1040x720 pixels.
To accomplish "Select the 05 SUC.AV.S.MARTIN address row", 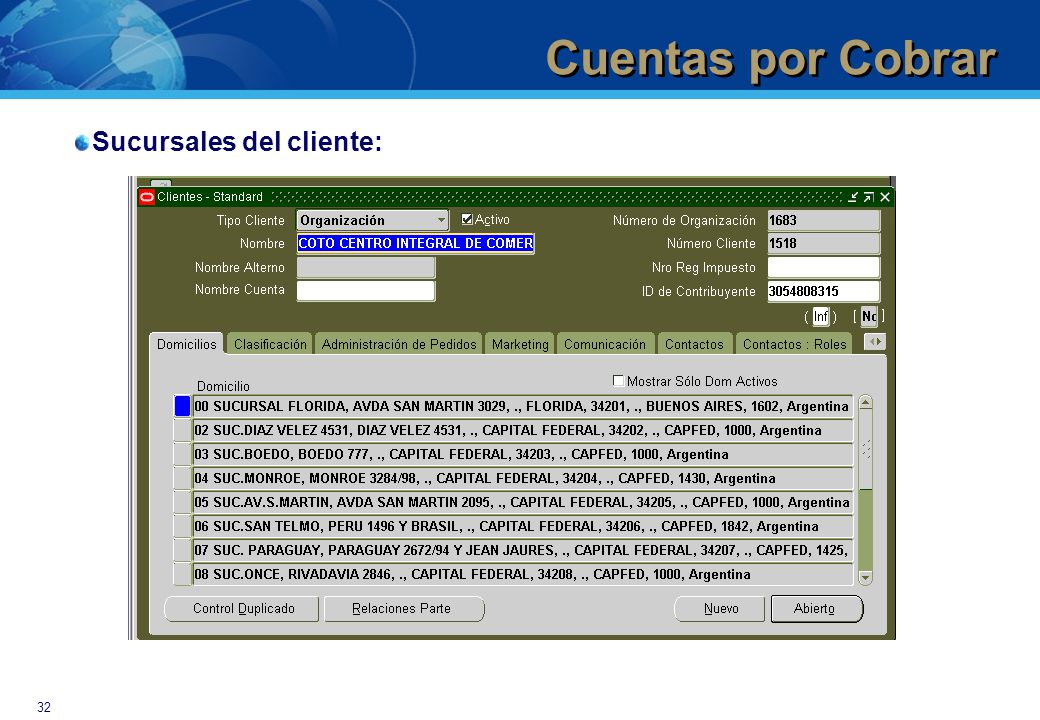I will coord(523,502).
